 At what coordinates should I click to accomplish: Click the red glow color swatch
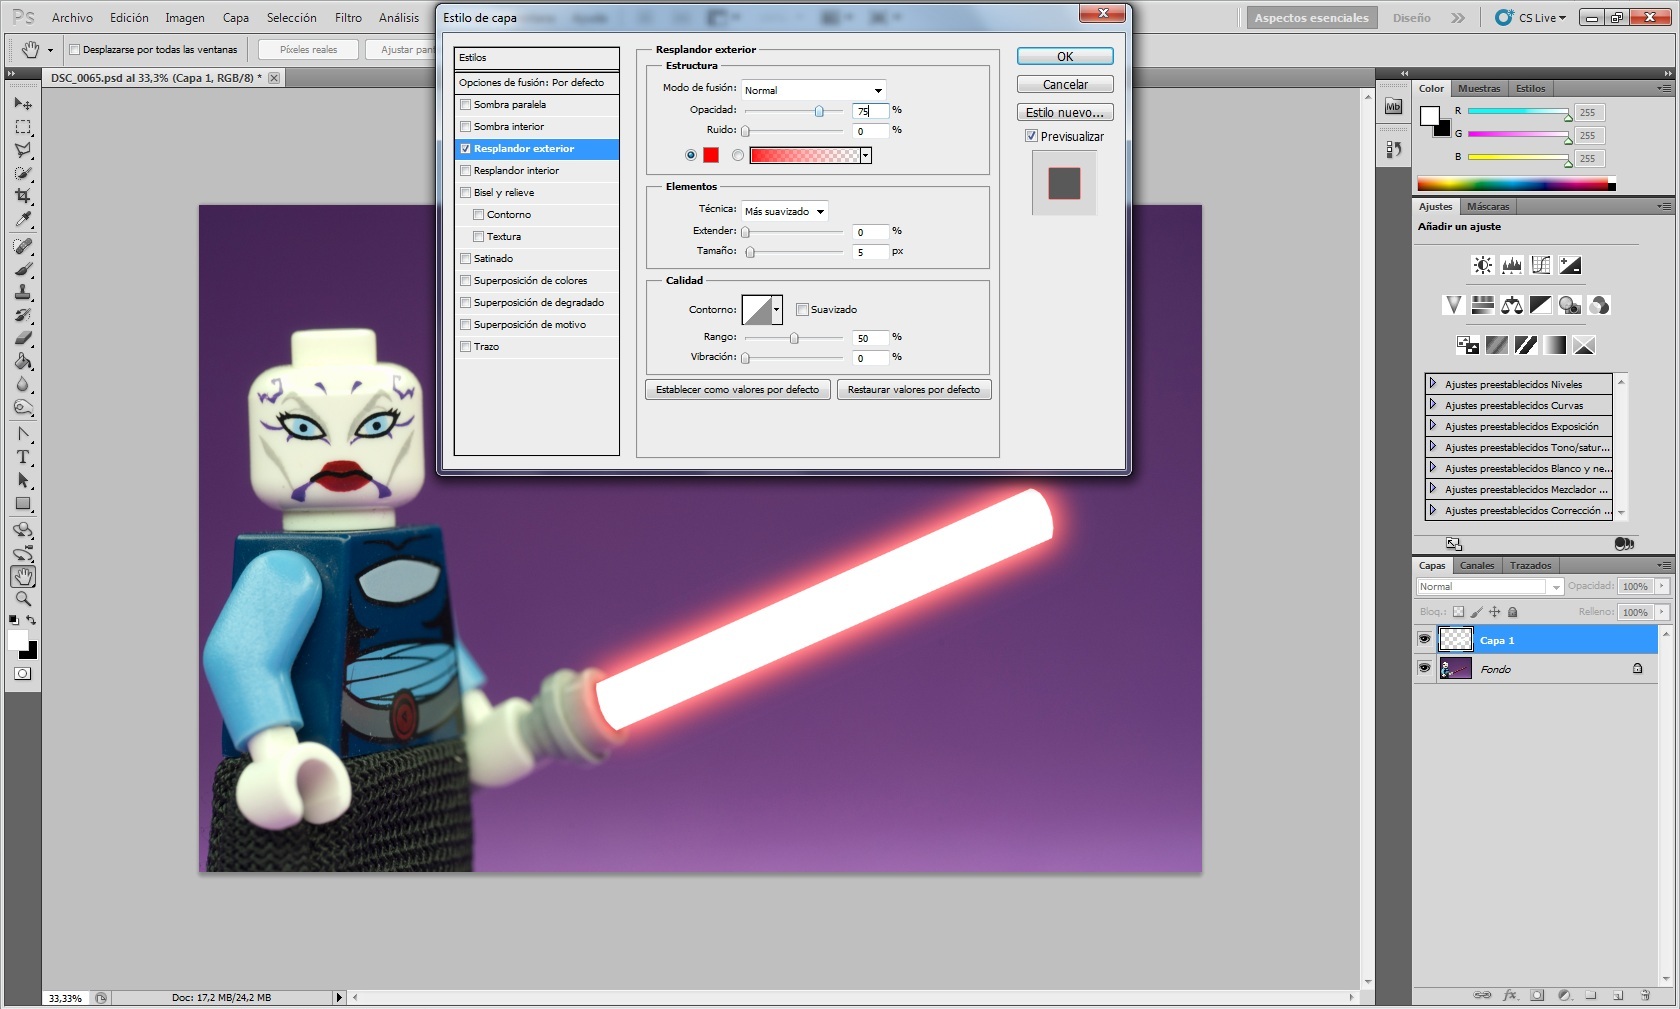[x=711, y=155]
